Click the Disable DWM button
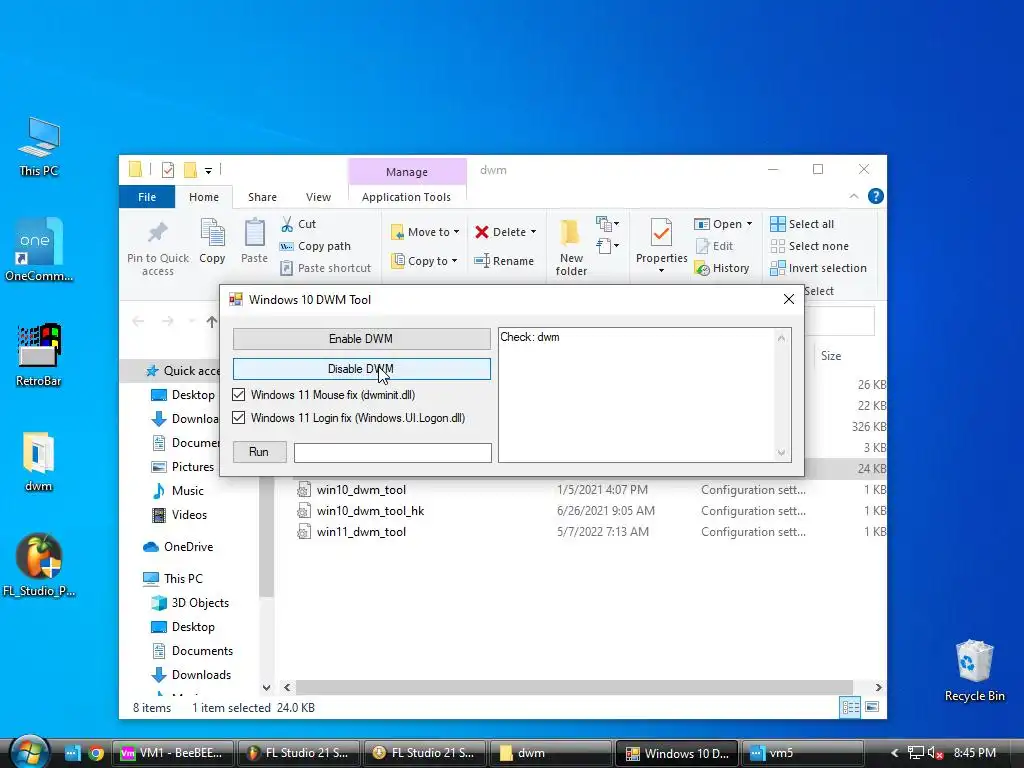This screenshot has width=1024, height=768. 361,369
